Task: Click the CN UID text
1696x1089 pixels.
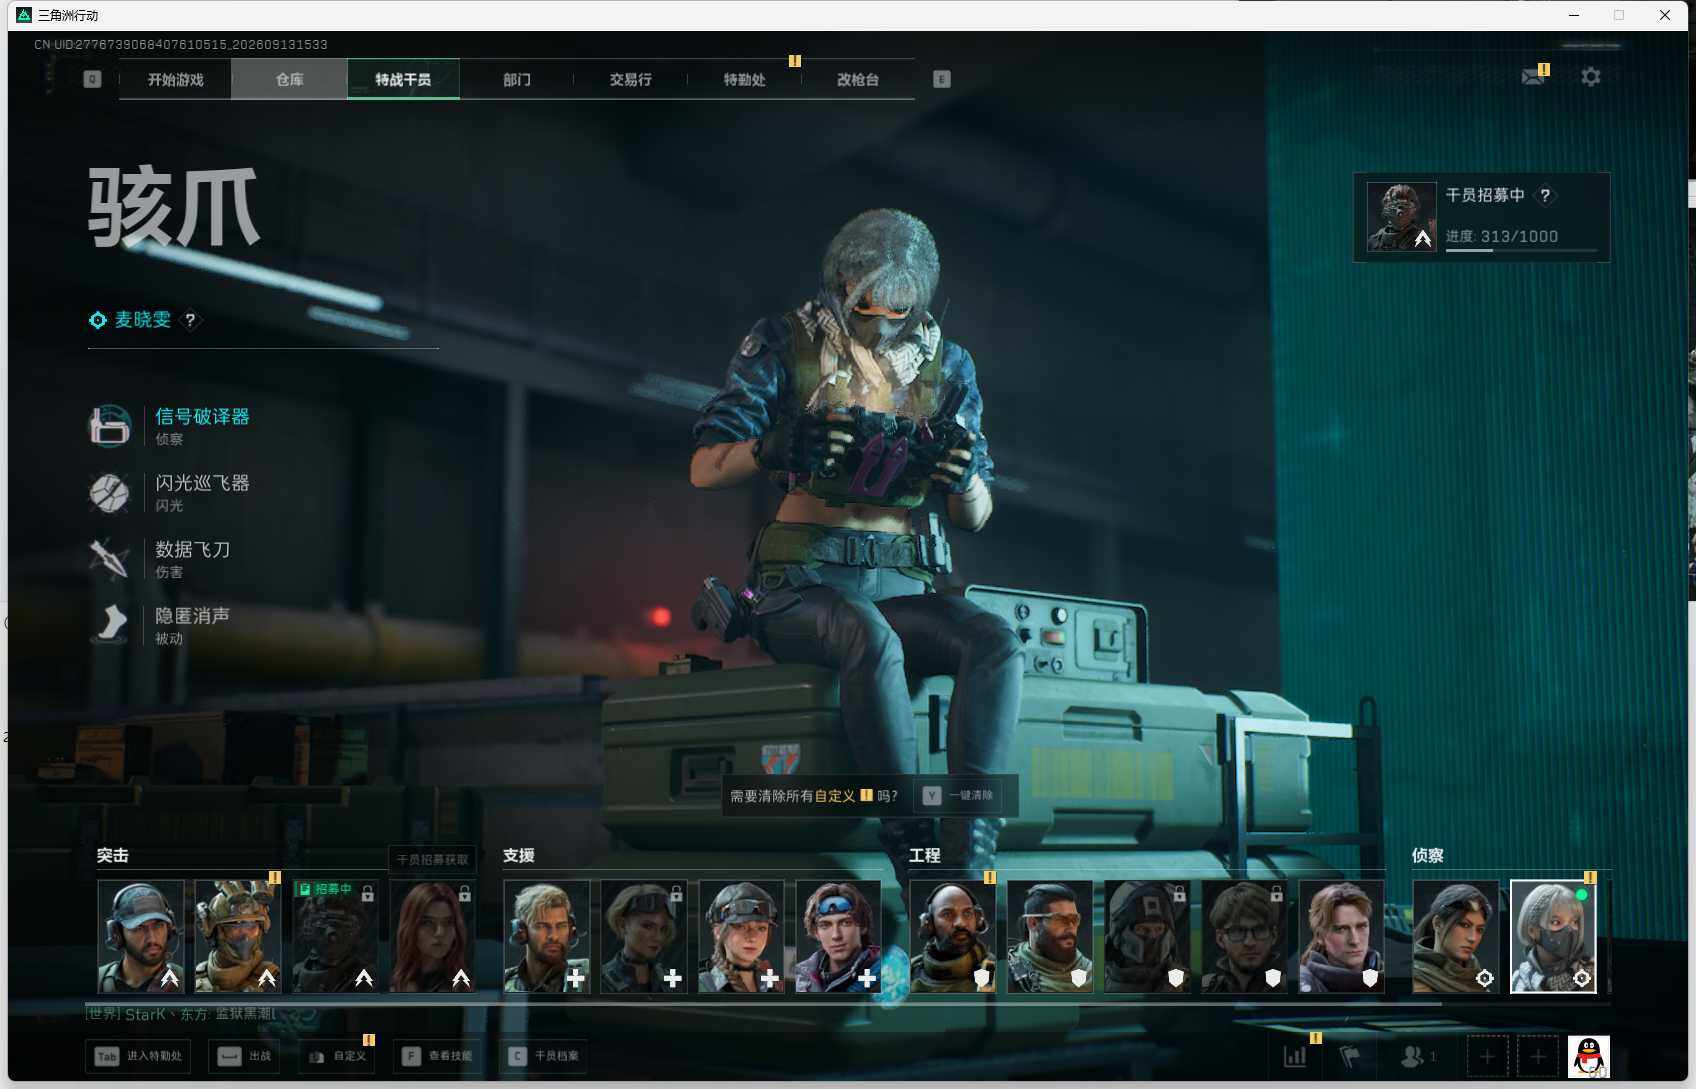Action: click(181, 45)
